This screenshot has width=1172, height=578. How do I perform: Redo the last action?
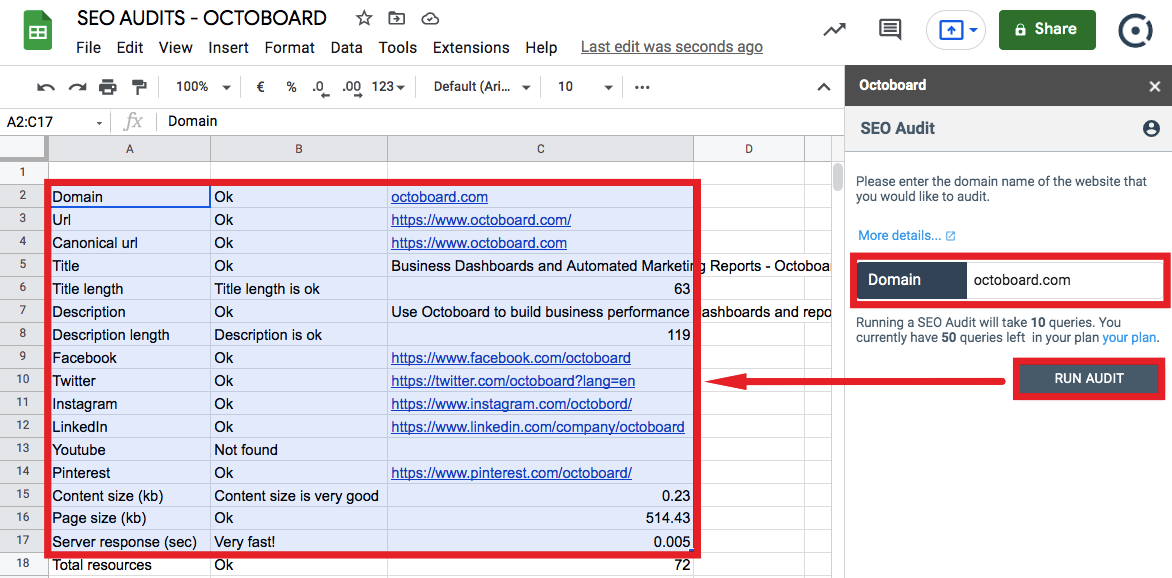coord(77,87)
